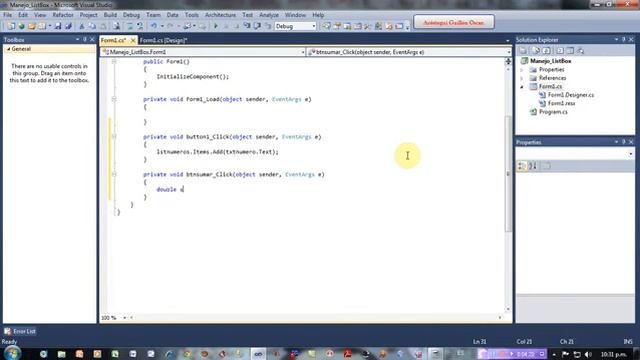Open the Analyze menu
The image size is (640, 360).
click(x=269, y=15)
